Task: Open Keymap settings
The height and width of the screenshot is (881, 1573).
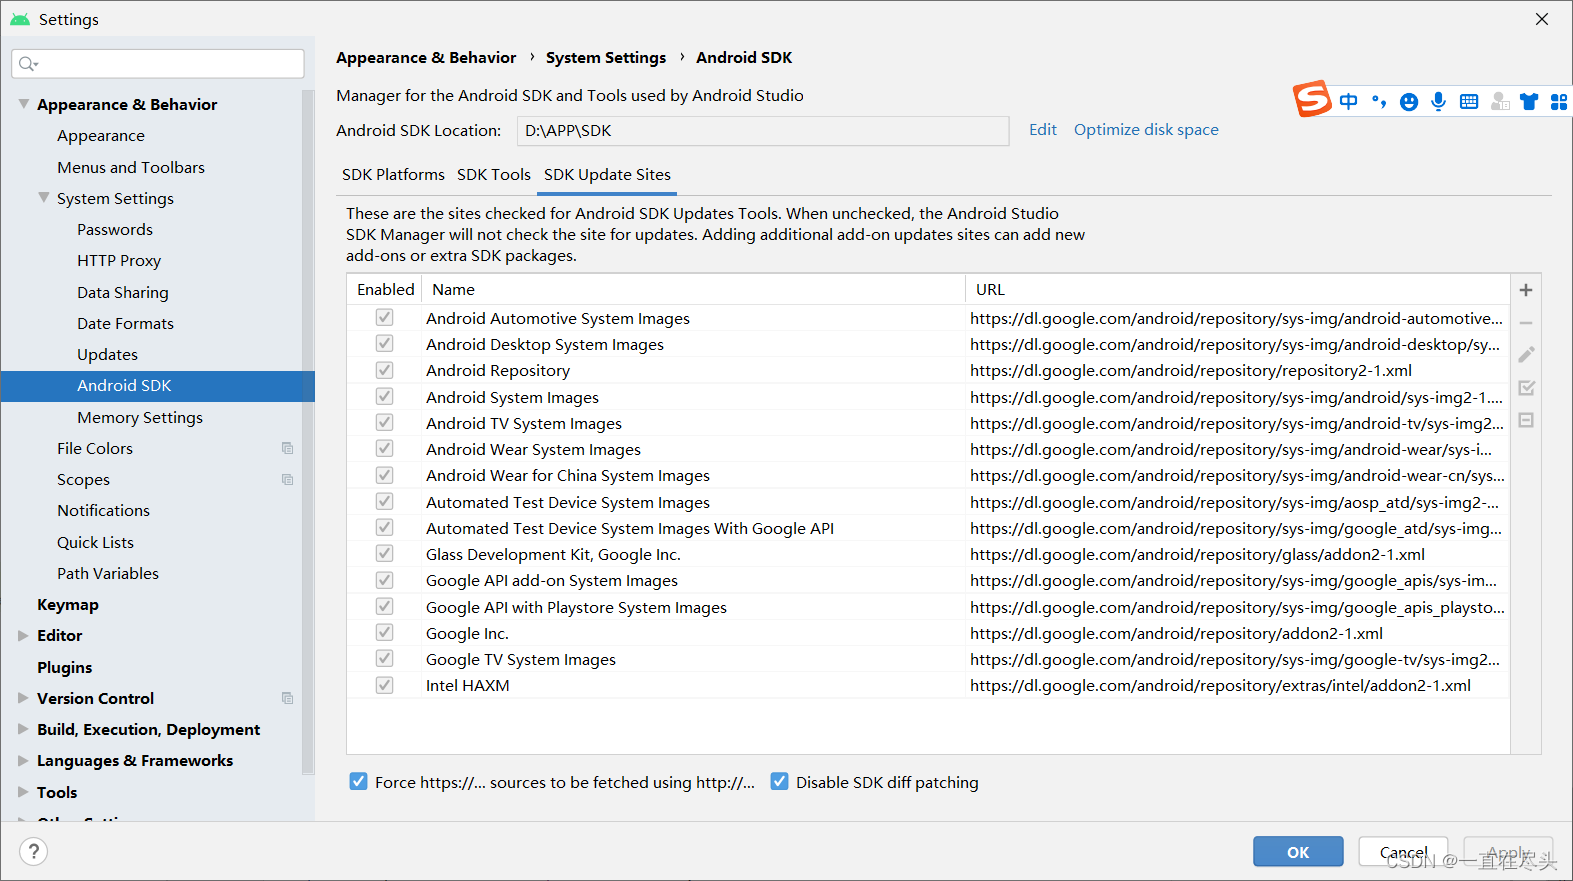Action: (68, 605)
